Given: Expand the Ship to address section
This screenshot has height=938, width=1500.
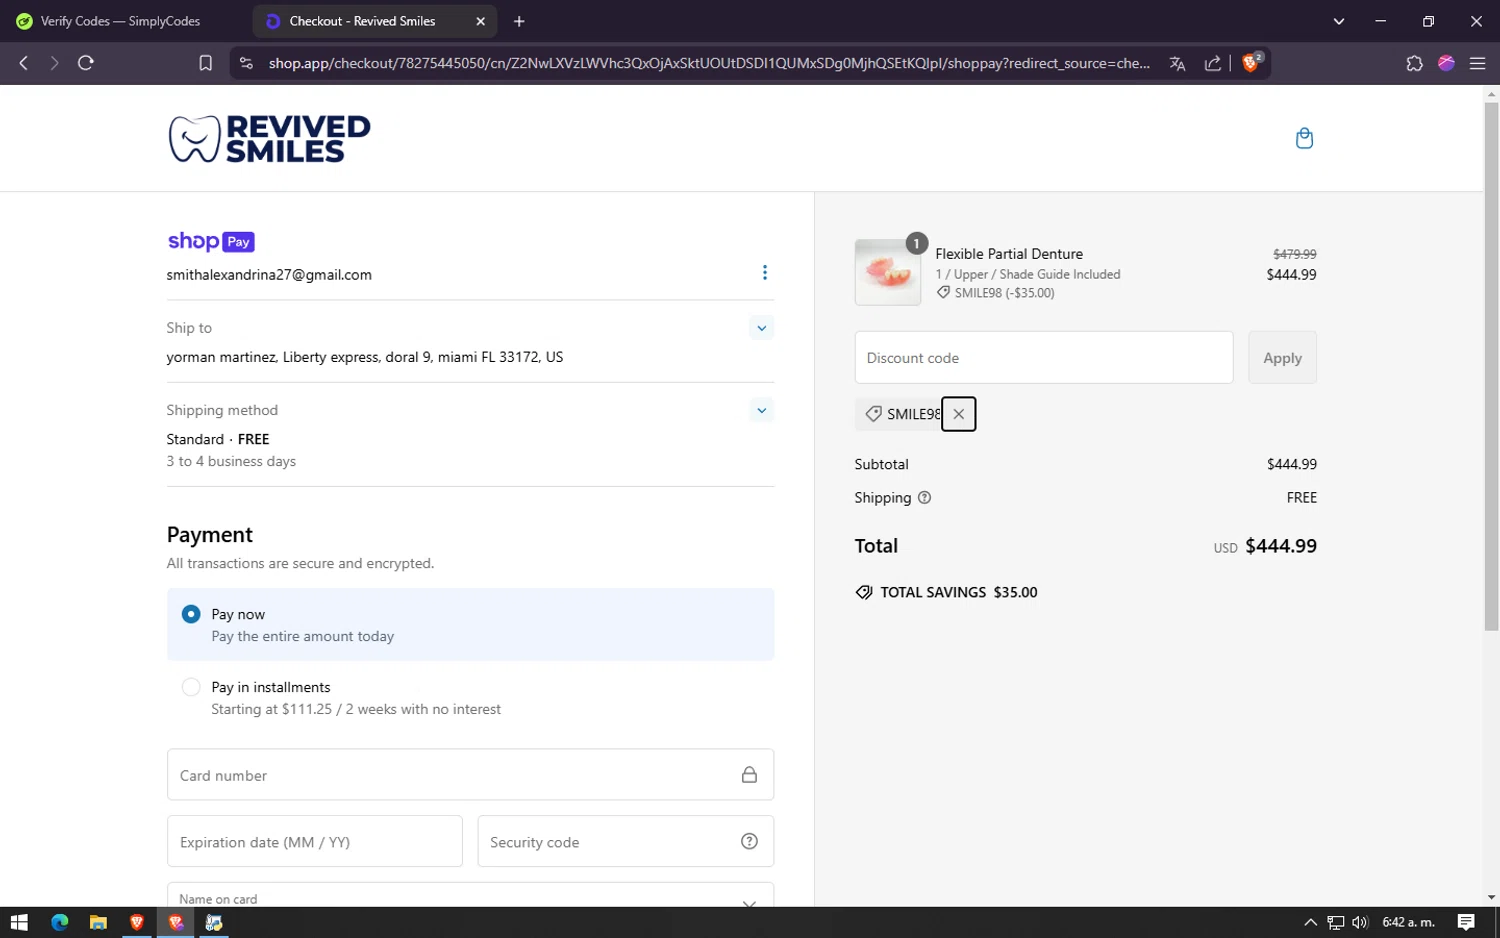Looking at the screenshot, I should [761, 328].
